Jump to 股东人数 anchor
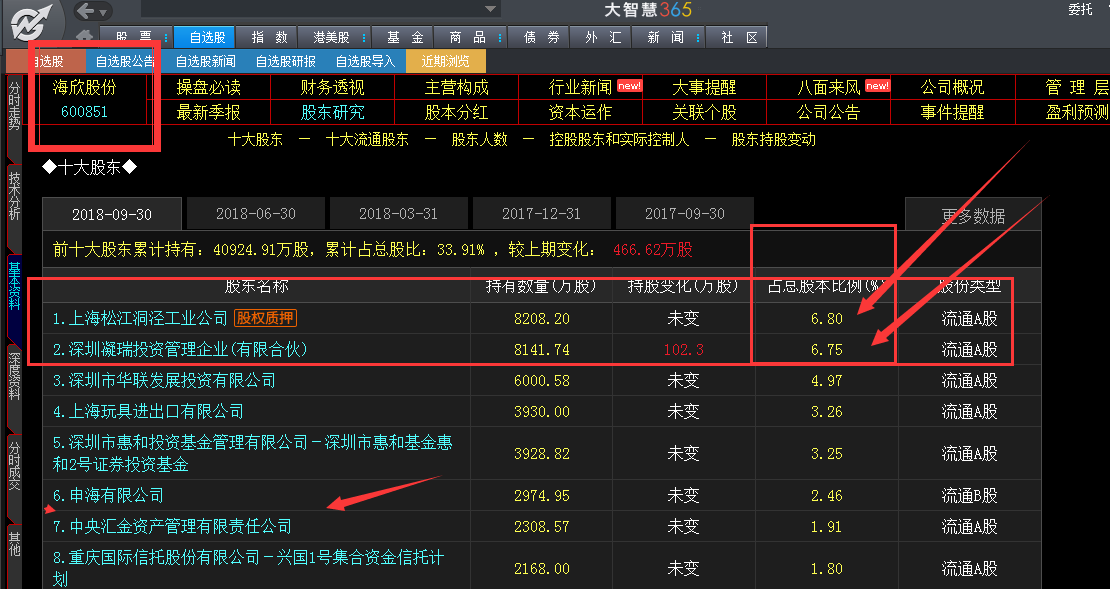The width and height of the screenshot is (1110, 589). [x=480, y=139]
